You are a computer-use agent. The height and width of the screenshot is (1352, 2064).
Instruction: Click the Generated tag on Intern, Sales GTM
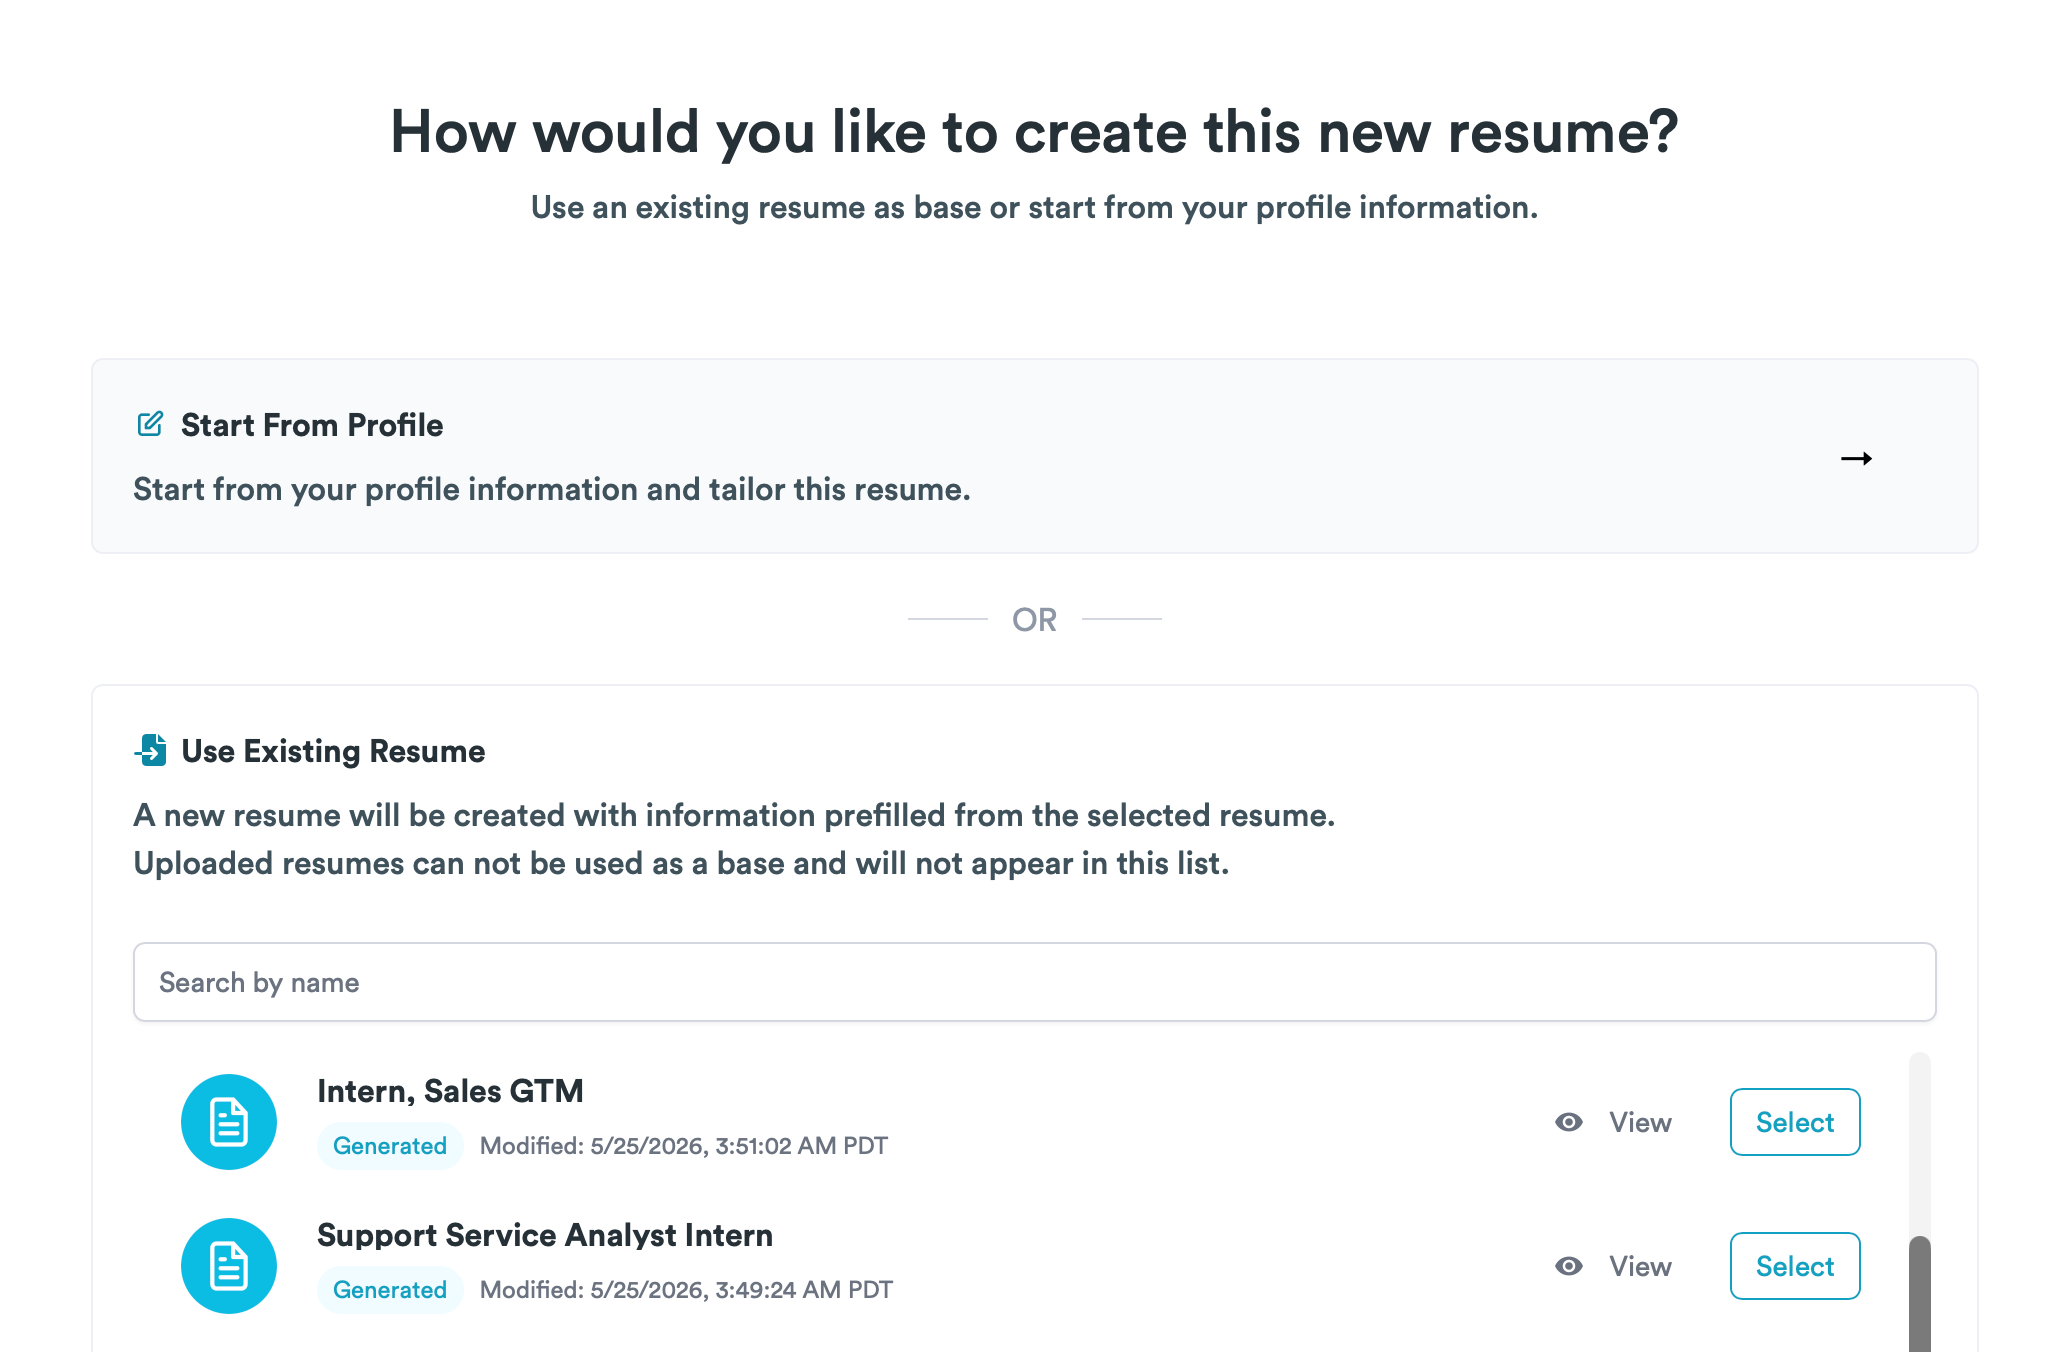coord(390,1146)
